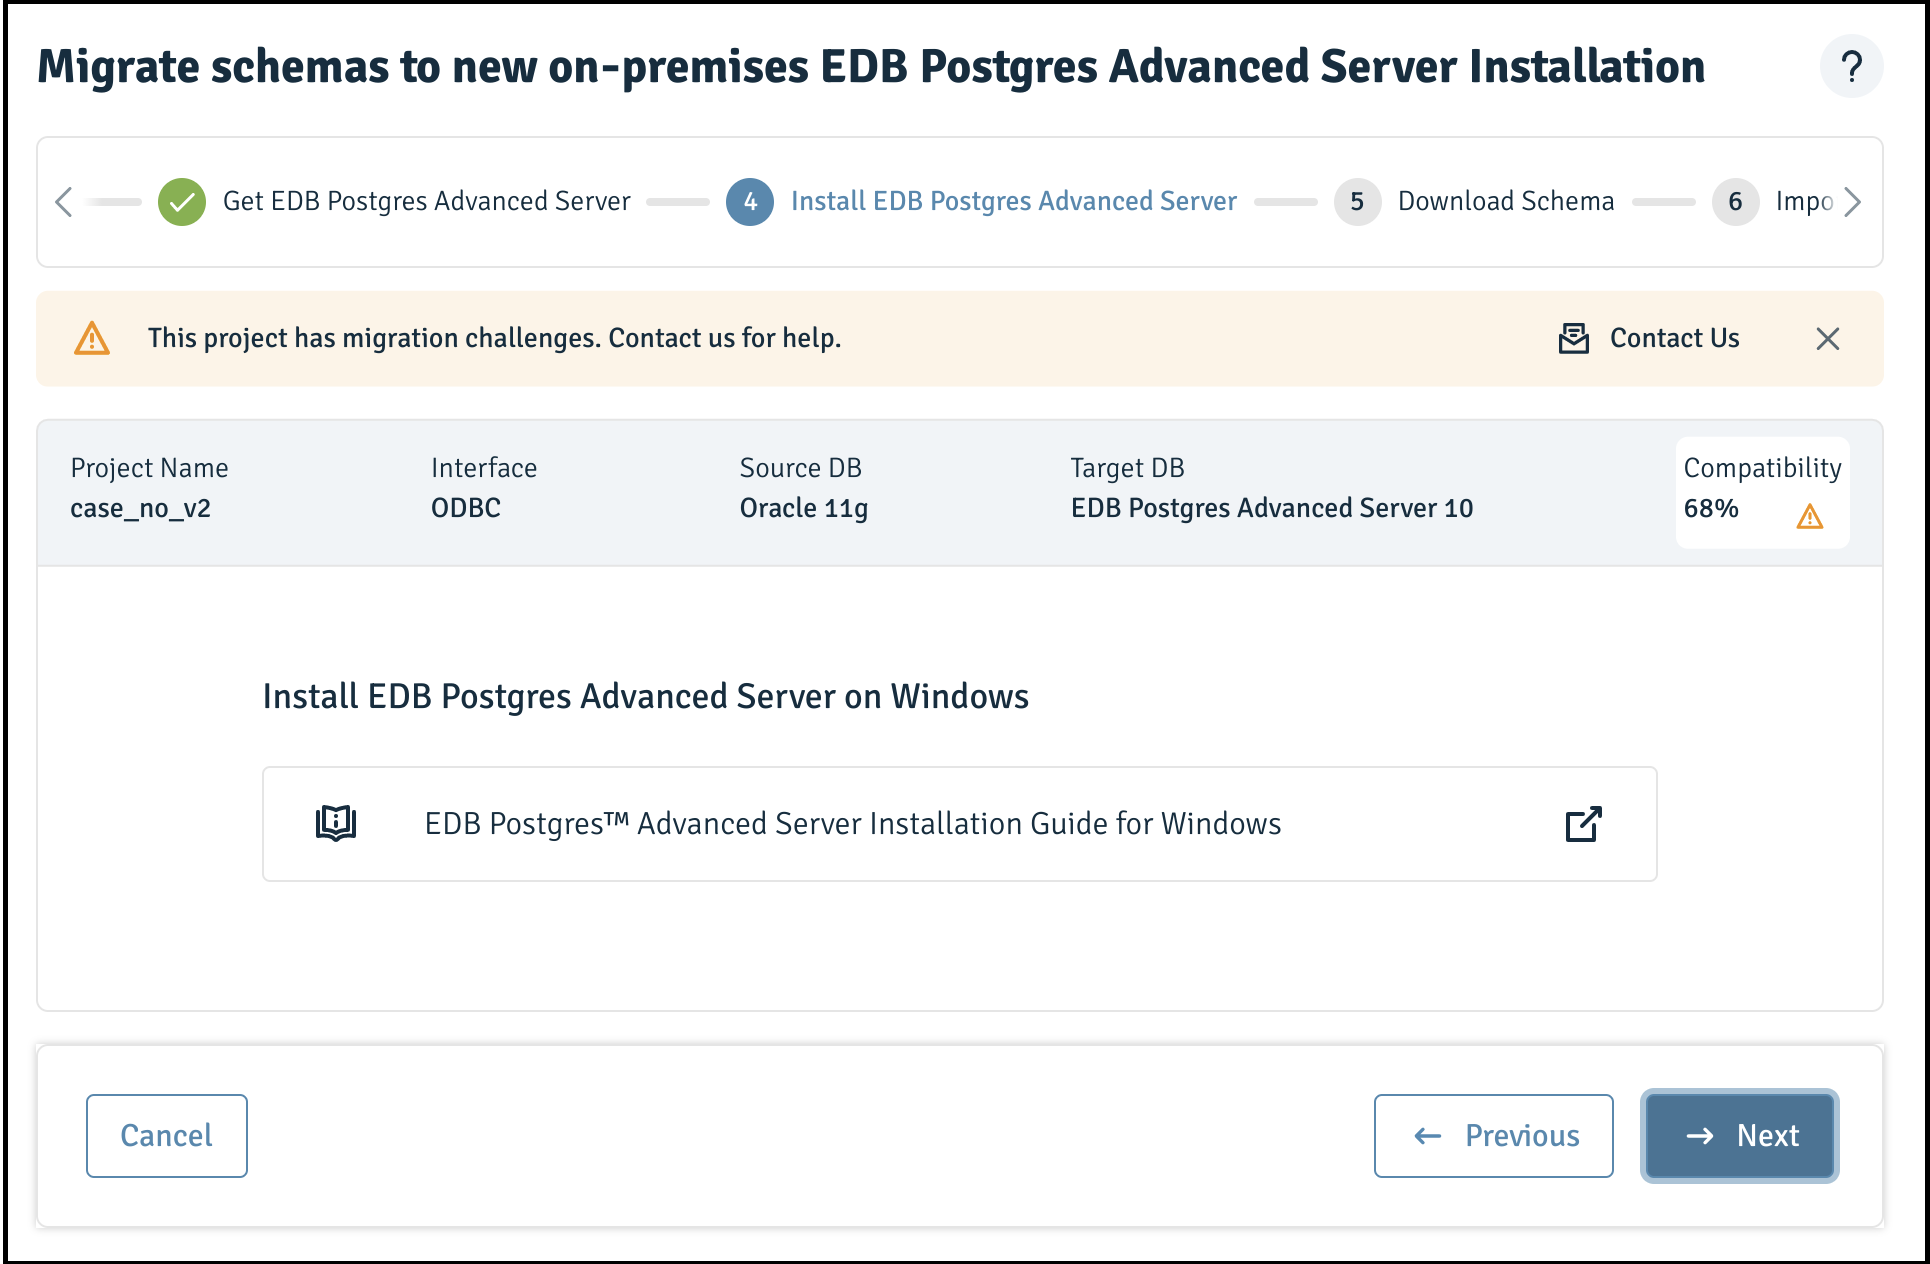Select step 5 circle indicator
This screenshot has height=1264, width=1930.
pyautogui.click(x=1357, y=202)
